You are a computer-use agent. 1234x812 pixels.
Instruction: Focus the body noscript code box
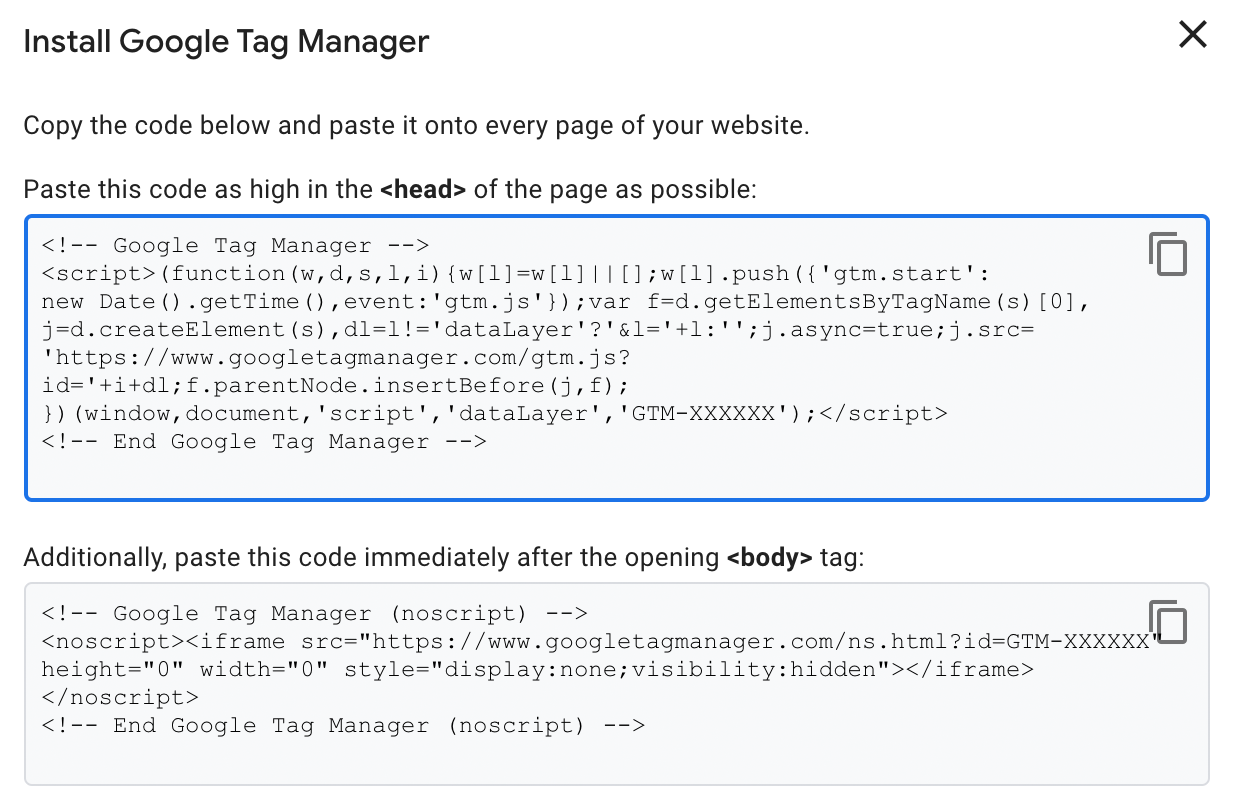617,684
